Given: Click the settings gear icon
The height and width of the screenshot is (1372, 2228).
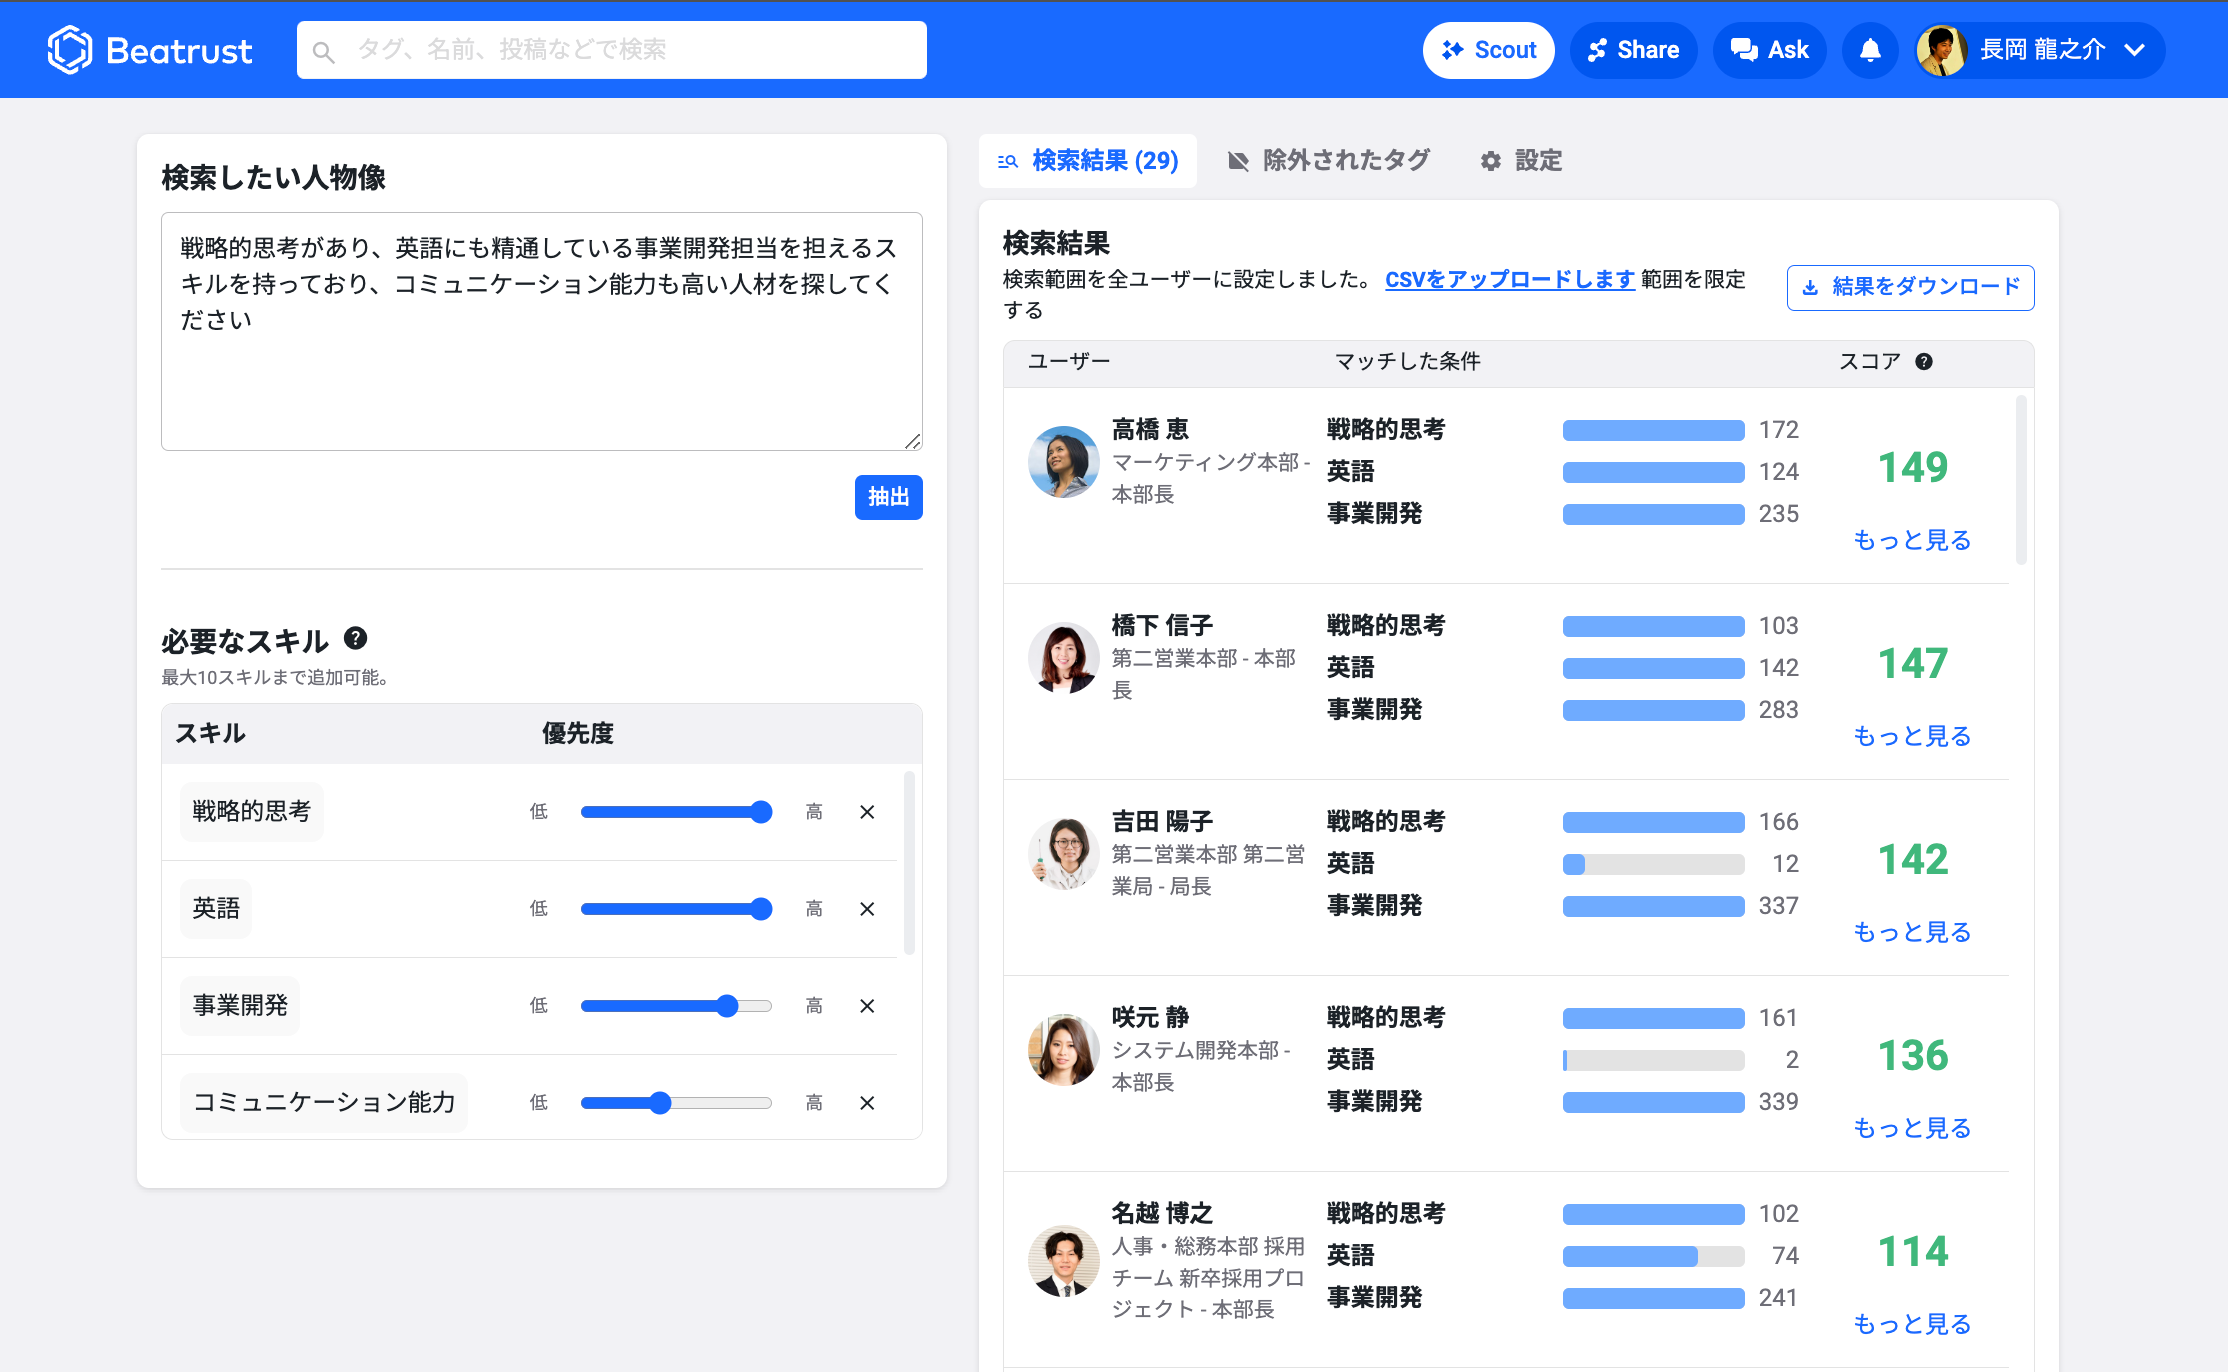Looking at the screenshot, I should coord(1491,161).
